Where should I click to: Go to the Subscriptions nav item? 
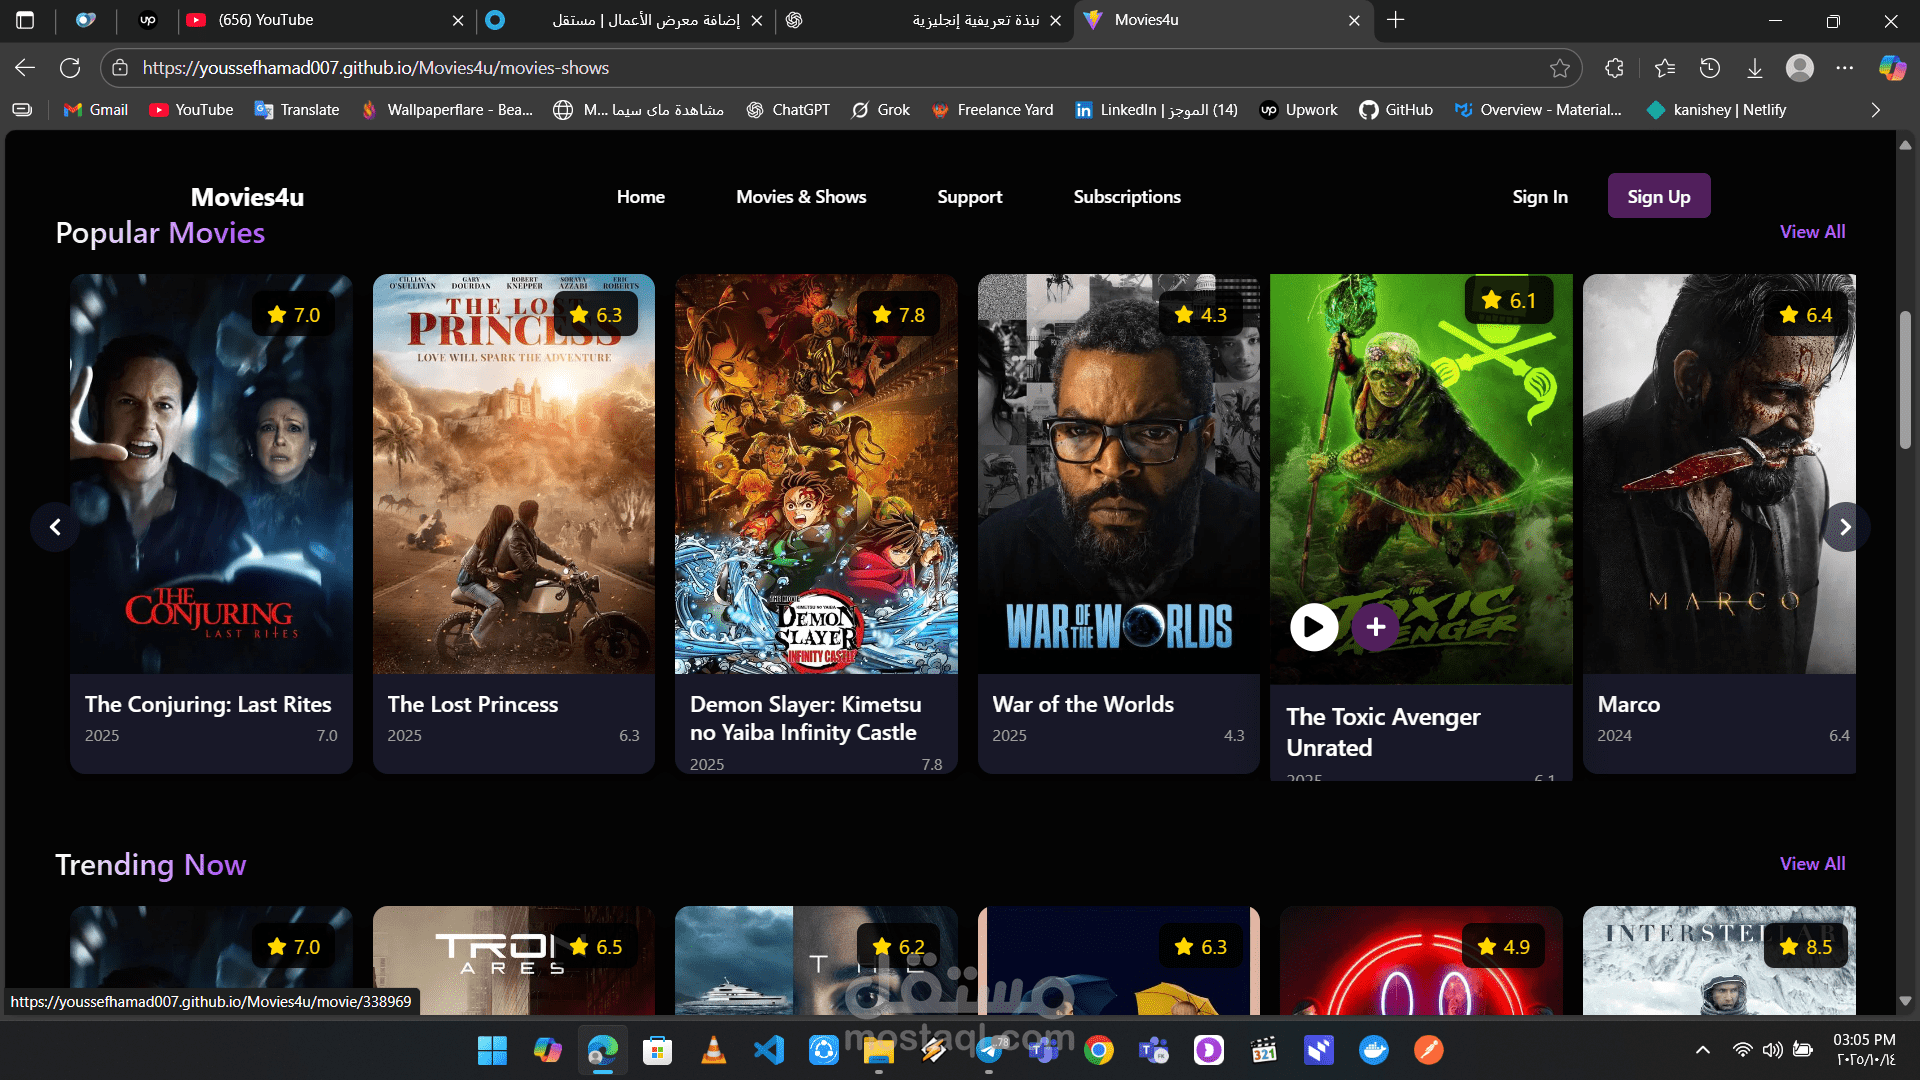click(1127, 197)
